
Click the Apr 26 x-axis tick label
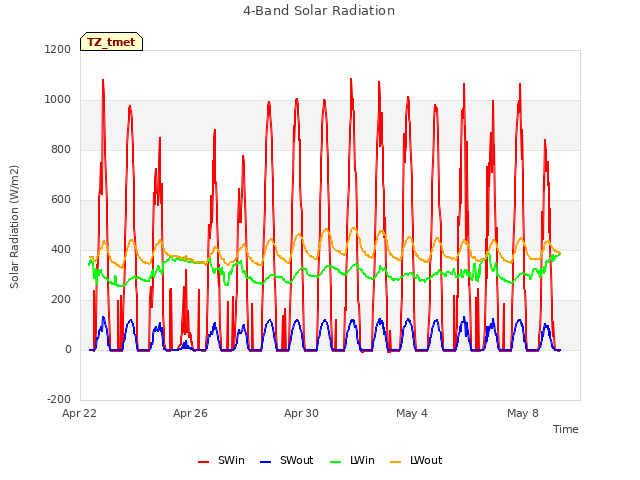(x=190, y=413)
